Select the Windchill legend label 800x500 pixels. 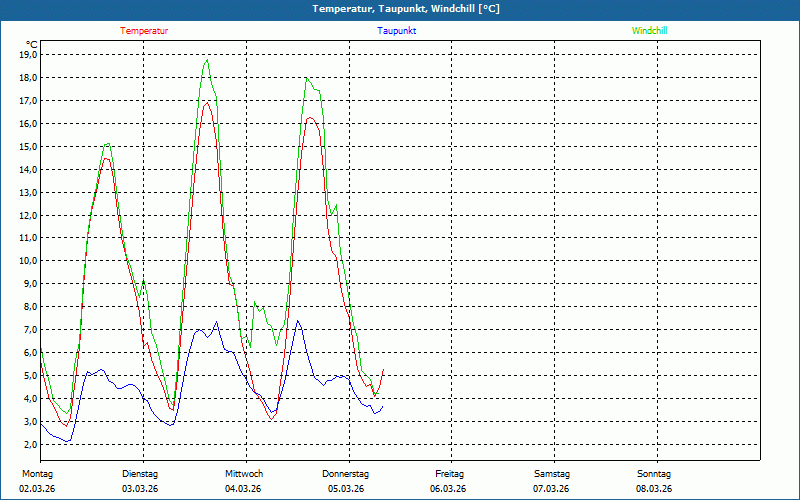[x=650, y=31]
